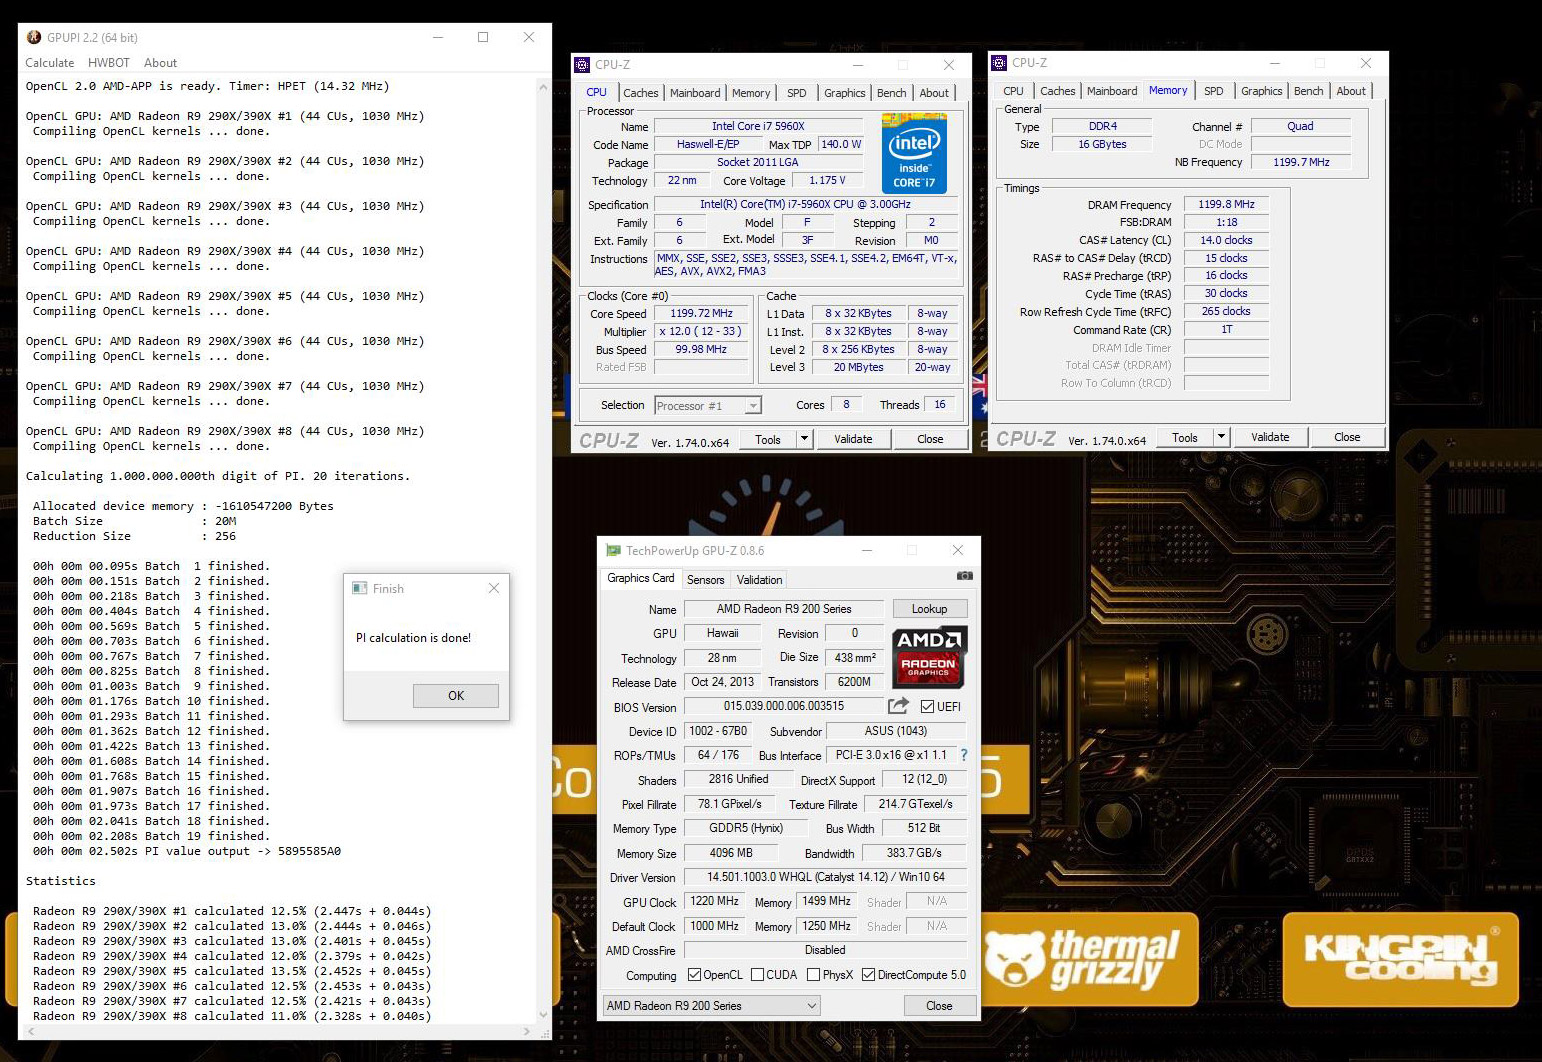This screenshot has height=1062, width=1542.
Task: Open Graphics tab in CPU-Z Memory window
Action: coord(1262,91)
